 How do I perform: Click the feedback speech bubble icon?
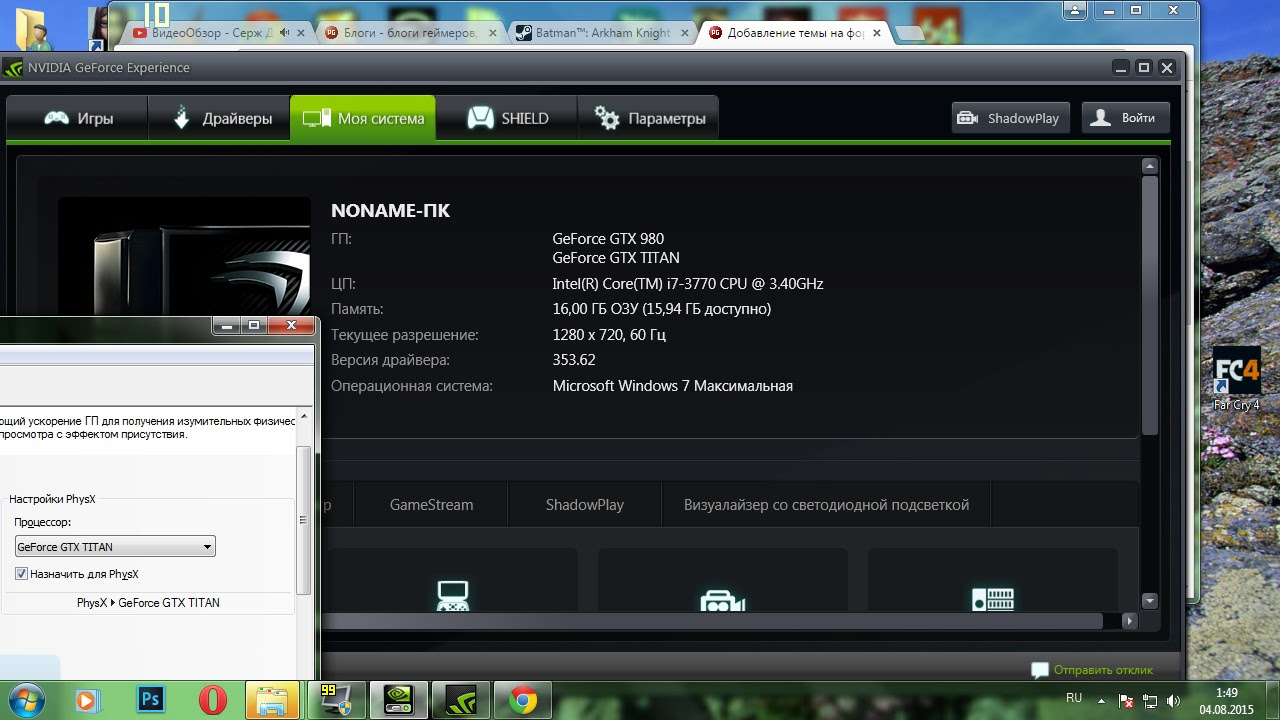point(1040,670)
